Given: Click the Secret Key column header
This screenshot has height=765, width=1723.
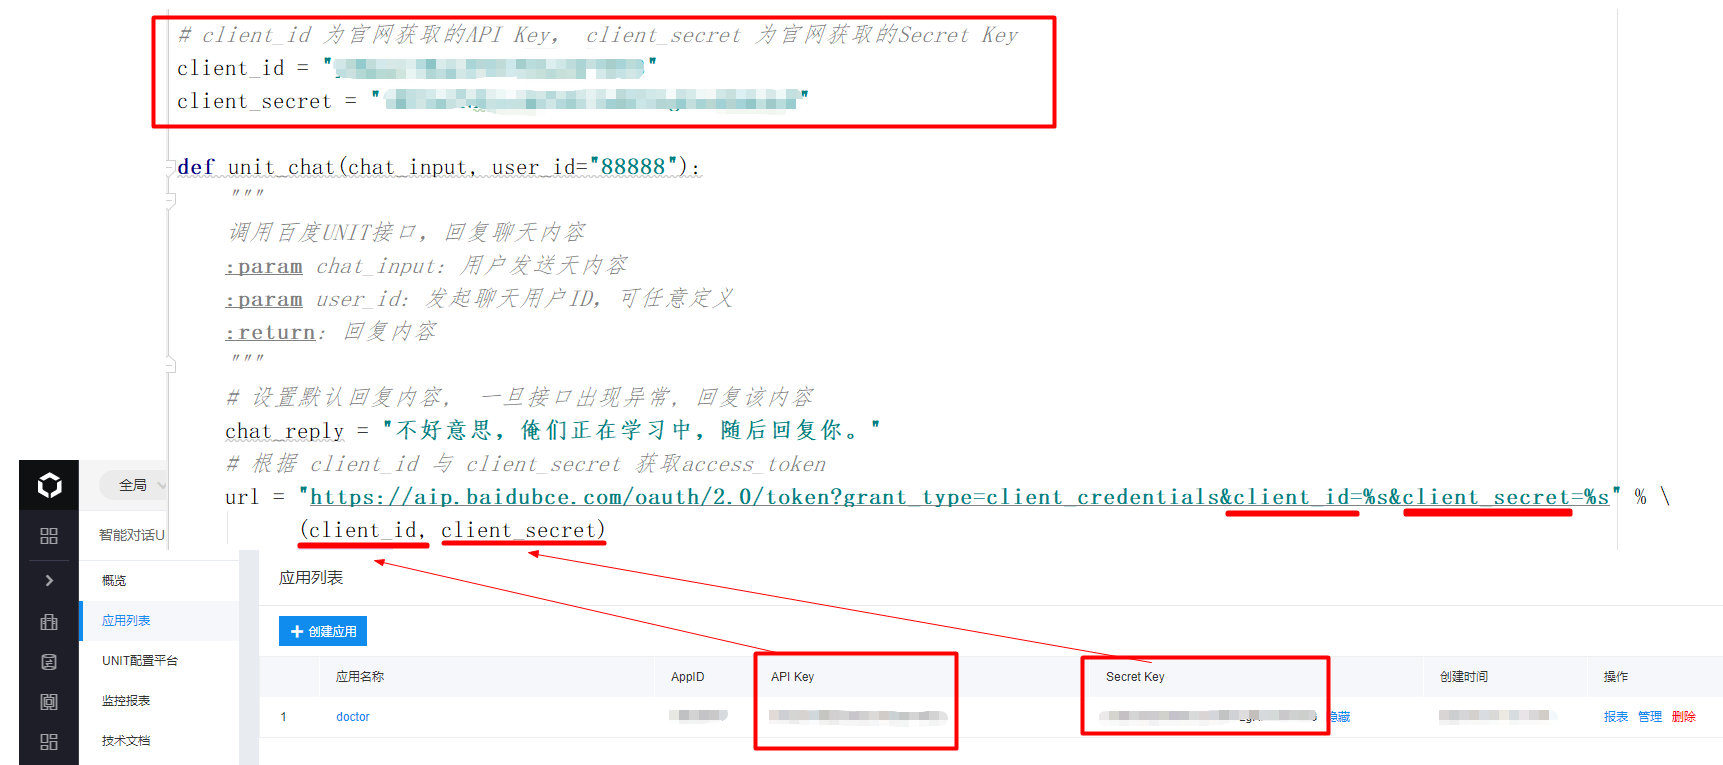Looking at the screenshot, I should 1135,677.
